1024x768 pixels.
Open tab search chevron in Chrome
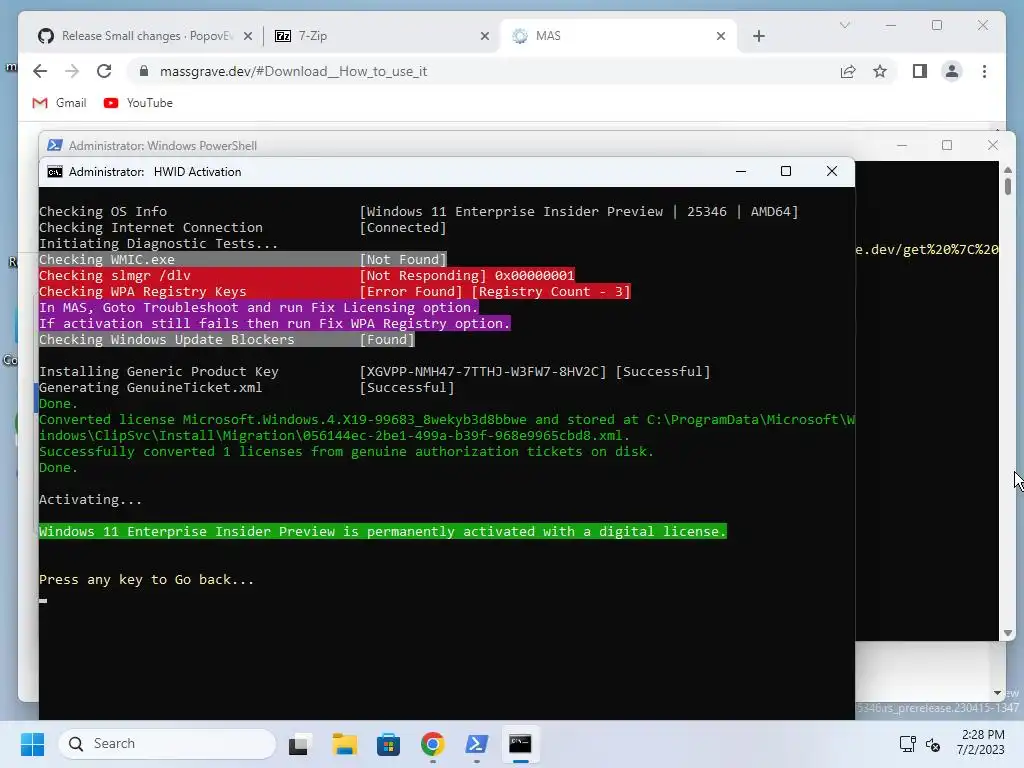pyautogui.click(x=844, y=25)
